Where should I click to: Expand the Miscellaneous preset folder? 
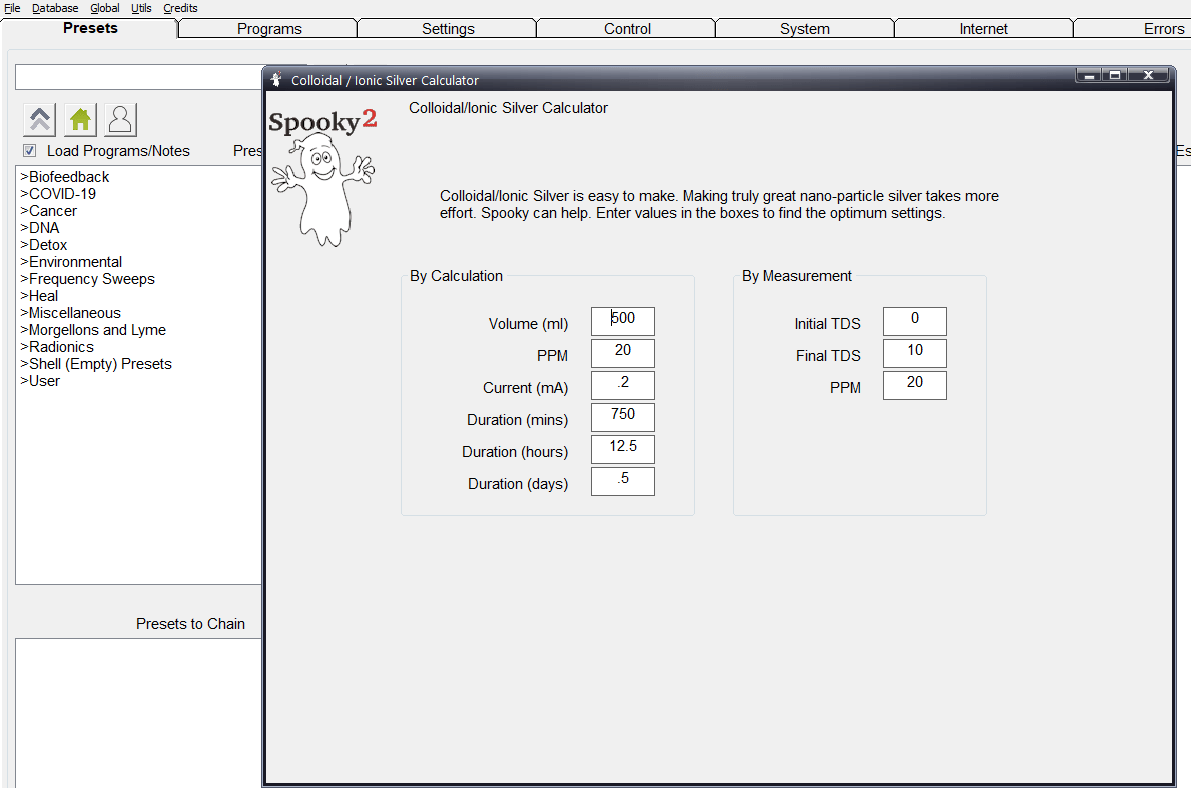[x=70, y=313]
